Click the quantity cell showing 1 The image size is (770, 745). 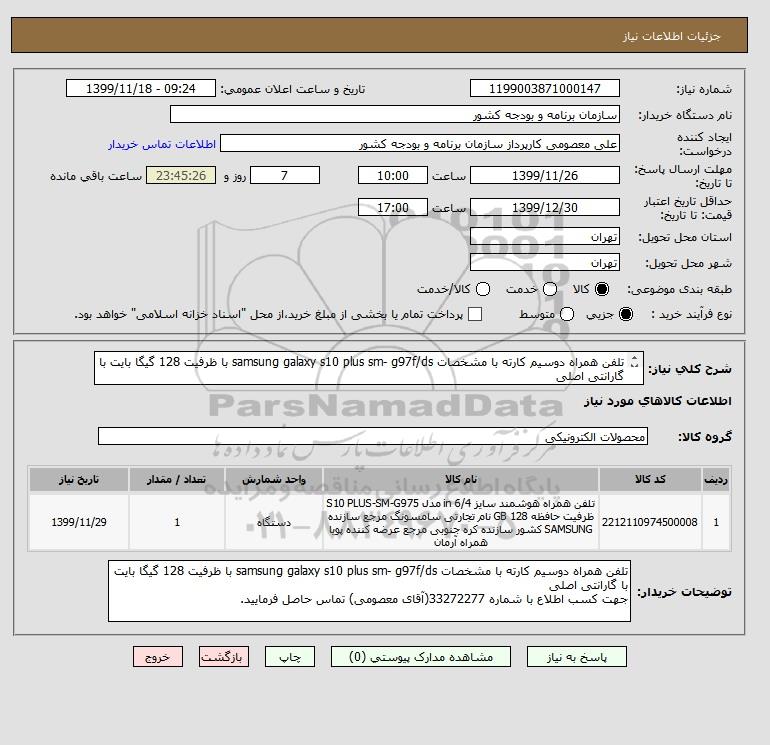point(177,522)
